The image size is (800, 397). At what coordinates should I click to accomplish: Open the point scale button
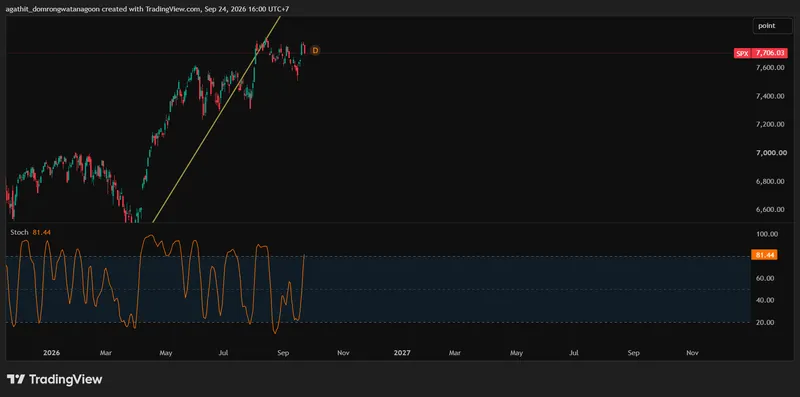(772, 26)
